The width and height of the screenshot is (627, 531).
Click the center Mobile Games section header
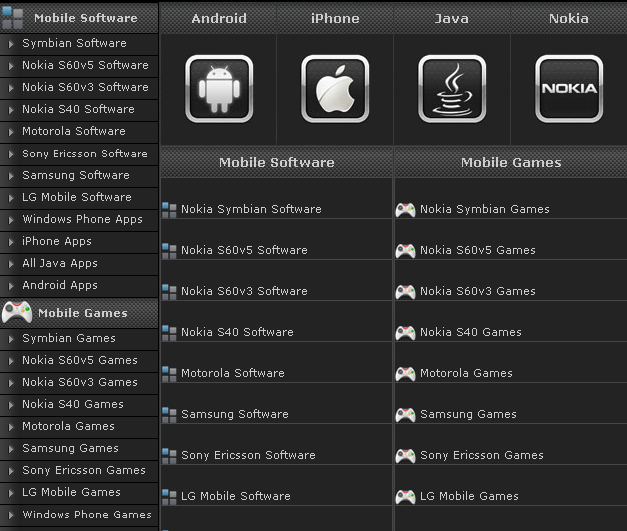(511, 162)
